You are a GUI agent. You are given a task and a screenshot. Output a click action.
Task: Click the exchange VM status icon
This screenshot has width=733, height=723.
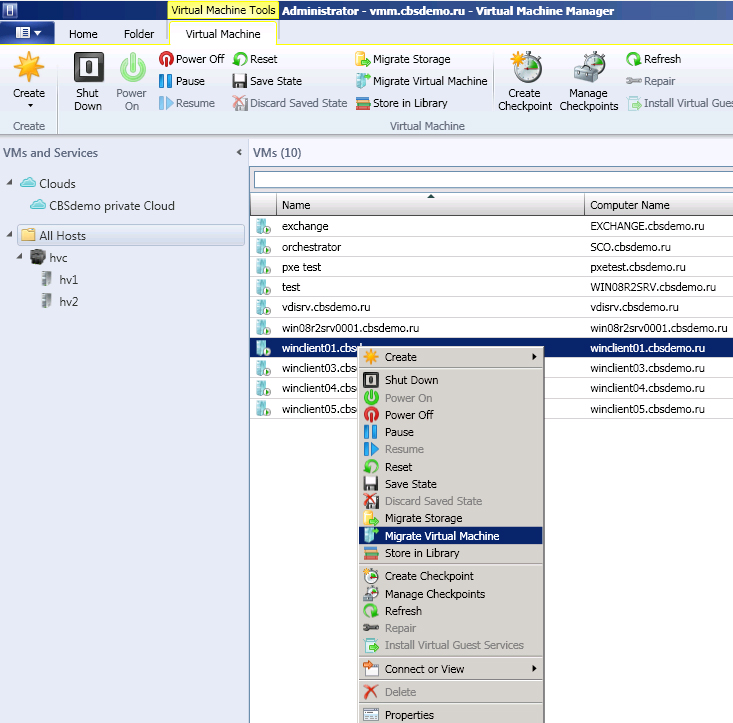pyautogui.click(x=263, y=226)
